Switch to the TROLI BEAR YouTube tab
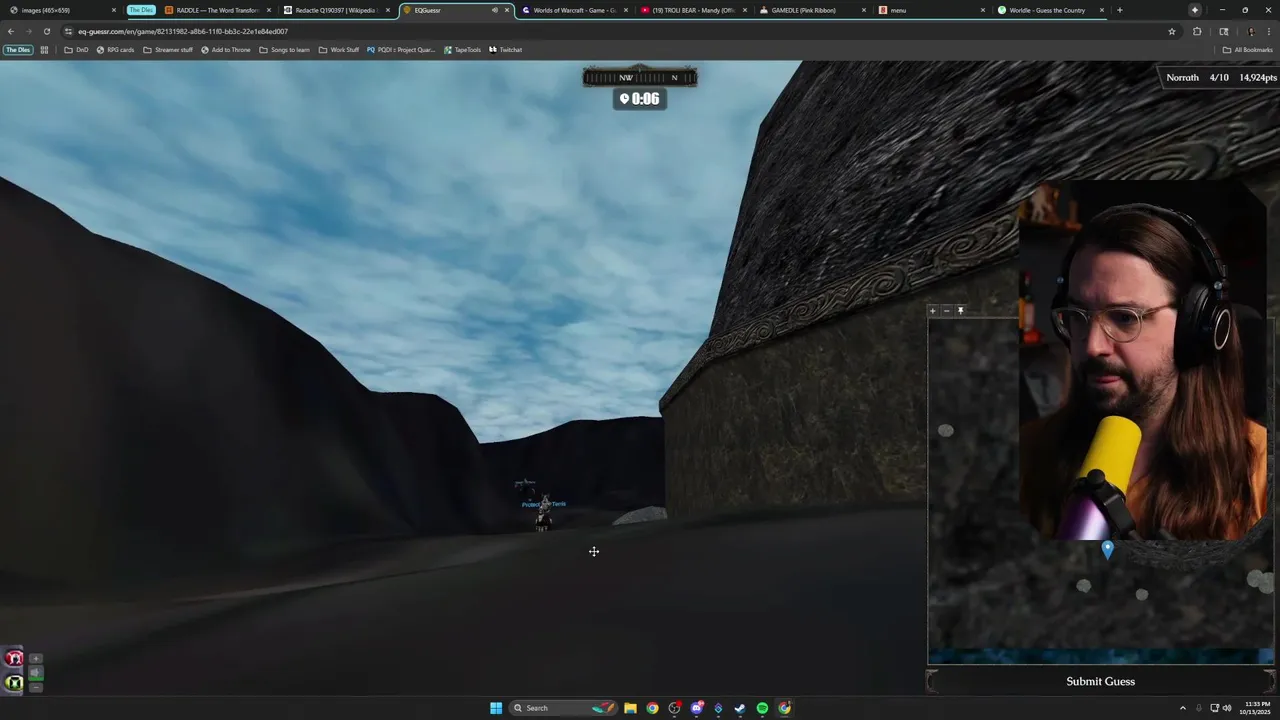Image resolution: width=1280 pixels, height=720 pixels. [693, 10]
